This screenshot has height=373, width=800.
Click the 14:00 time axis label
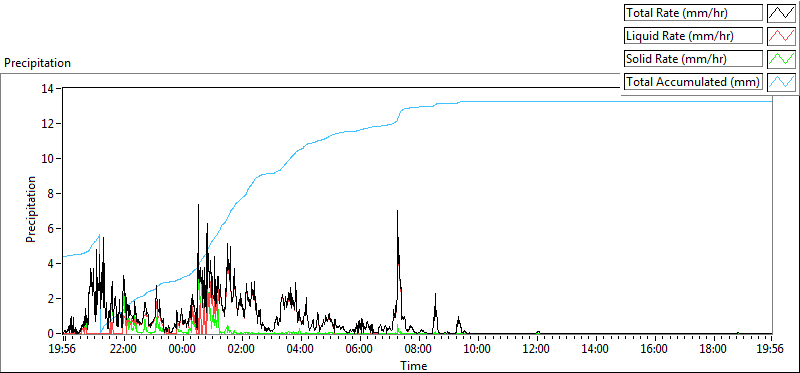point(595,350)
